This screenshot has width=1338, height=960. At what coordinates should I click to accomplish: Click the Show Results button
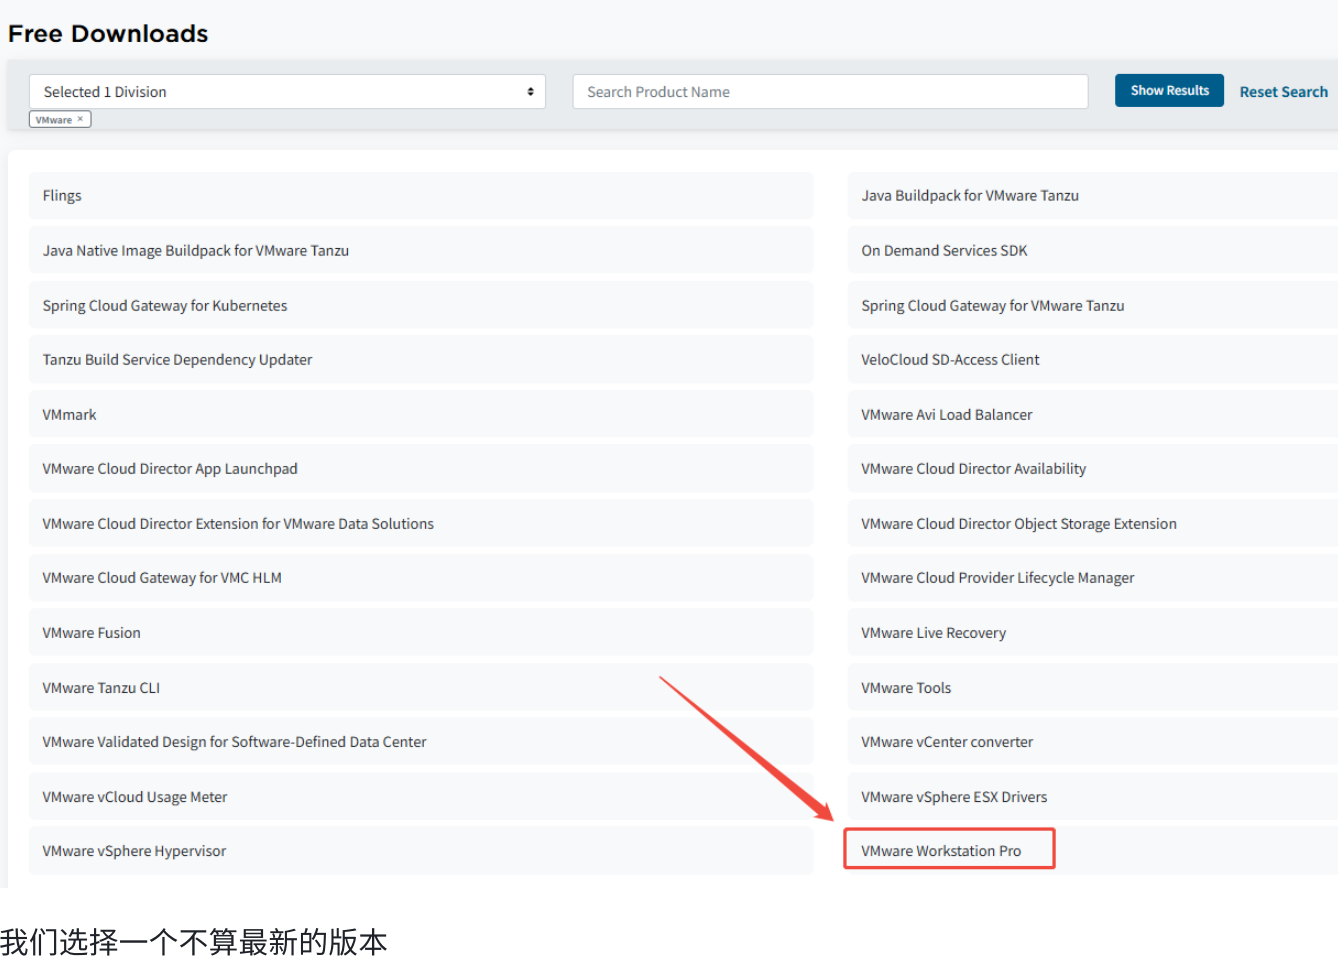tap(1169, 90)
